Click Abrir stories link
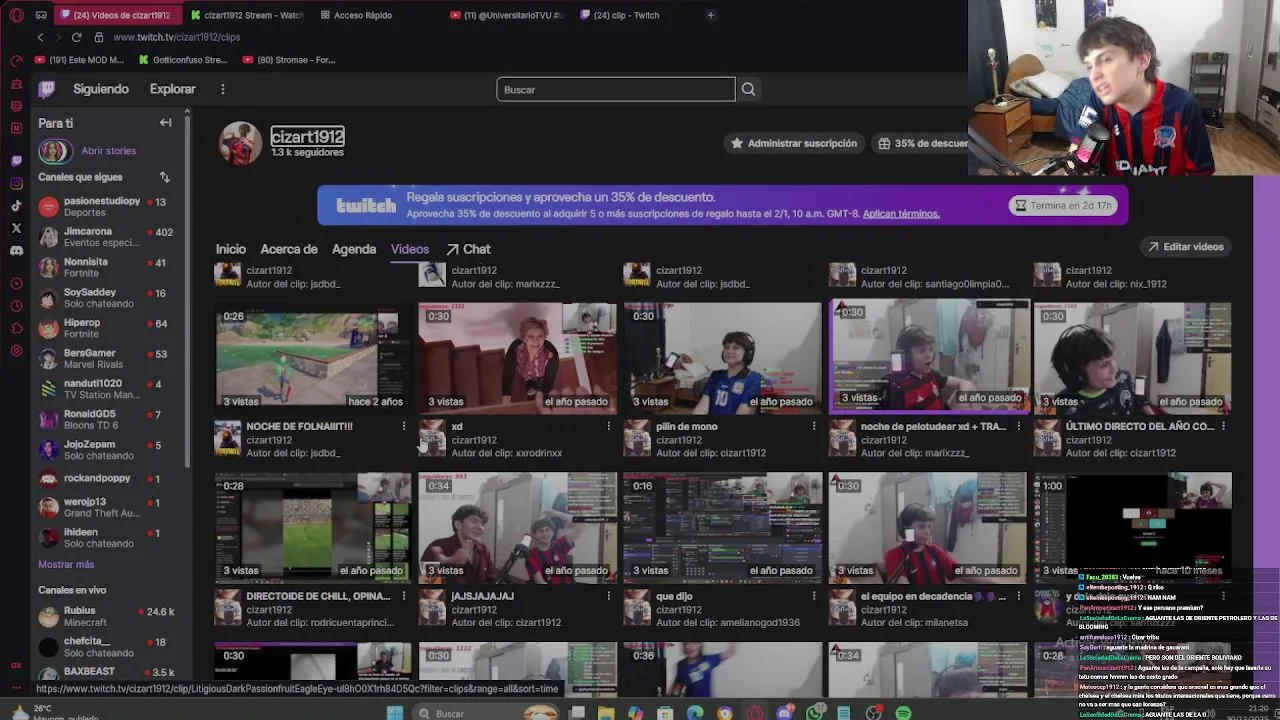1280x720 pixels. pyautogui.click(x=108, y=151)
